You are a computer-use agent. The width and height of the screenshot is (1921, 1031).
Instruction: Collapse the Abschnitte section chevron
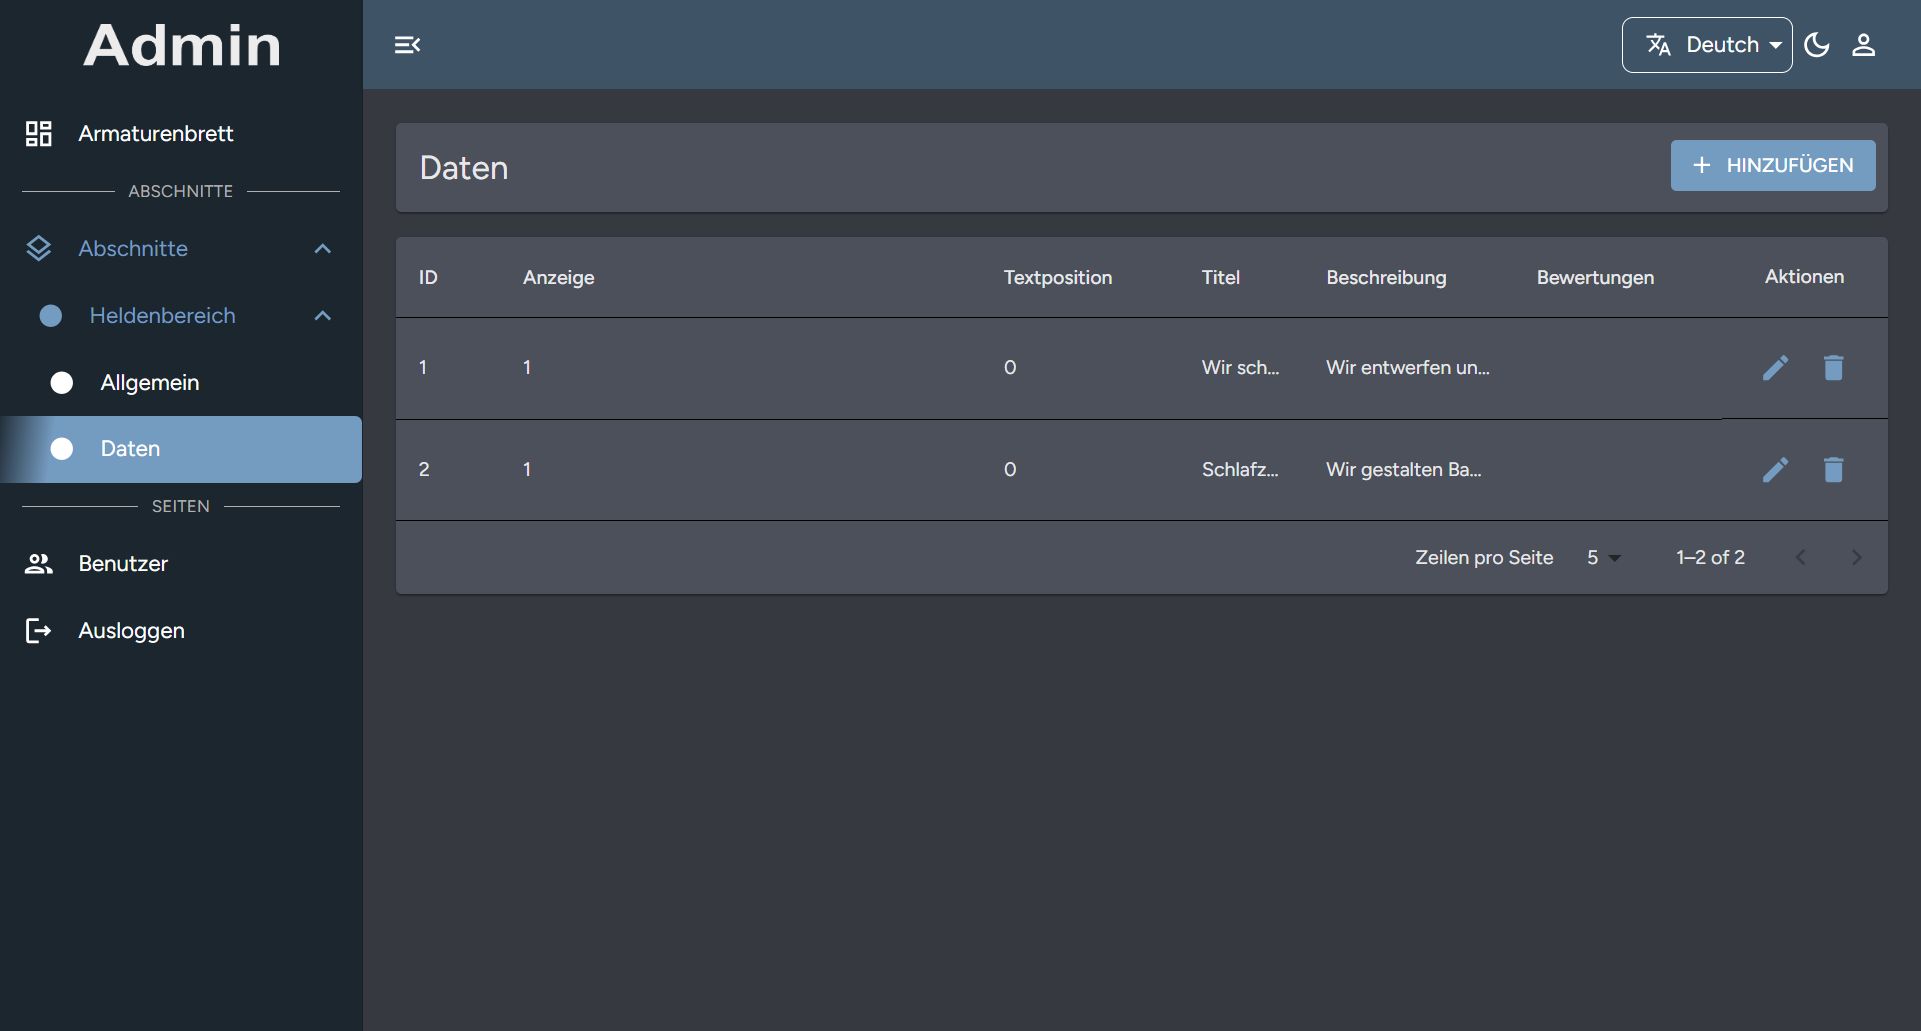tap(322, 248)
